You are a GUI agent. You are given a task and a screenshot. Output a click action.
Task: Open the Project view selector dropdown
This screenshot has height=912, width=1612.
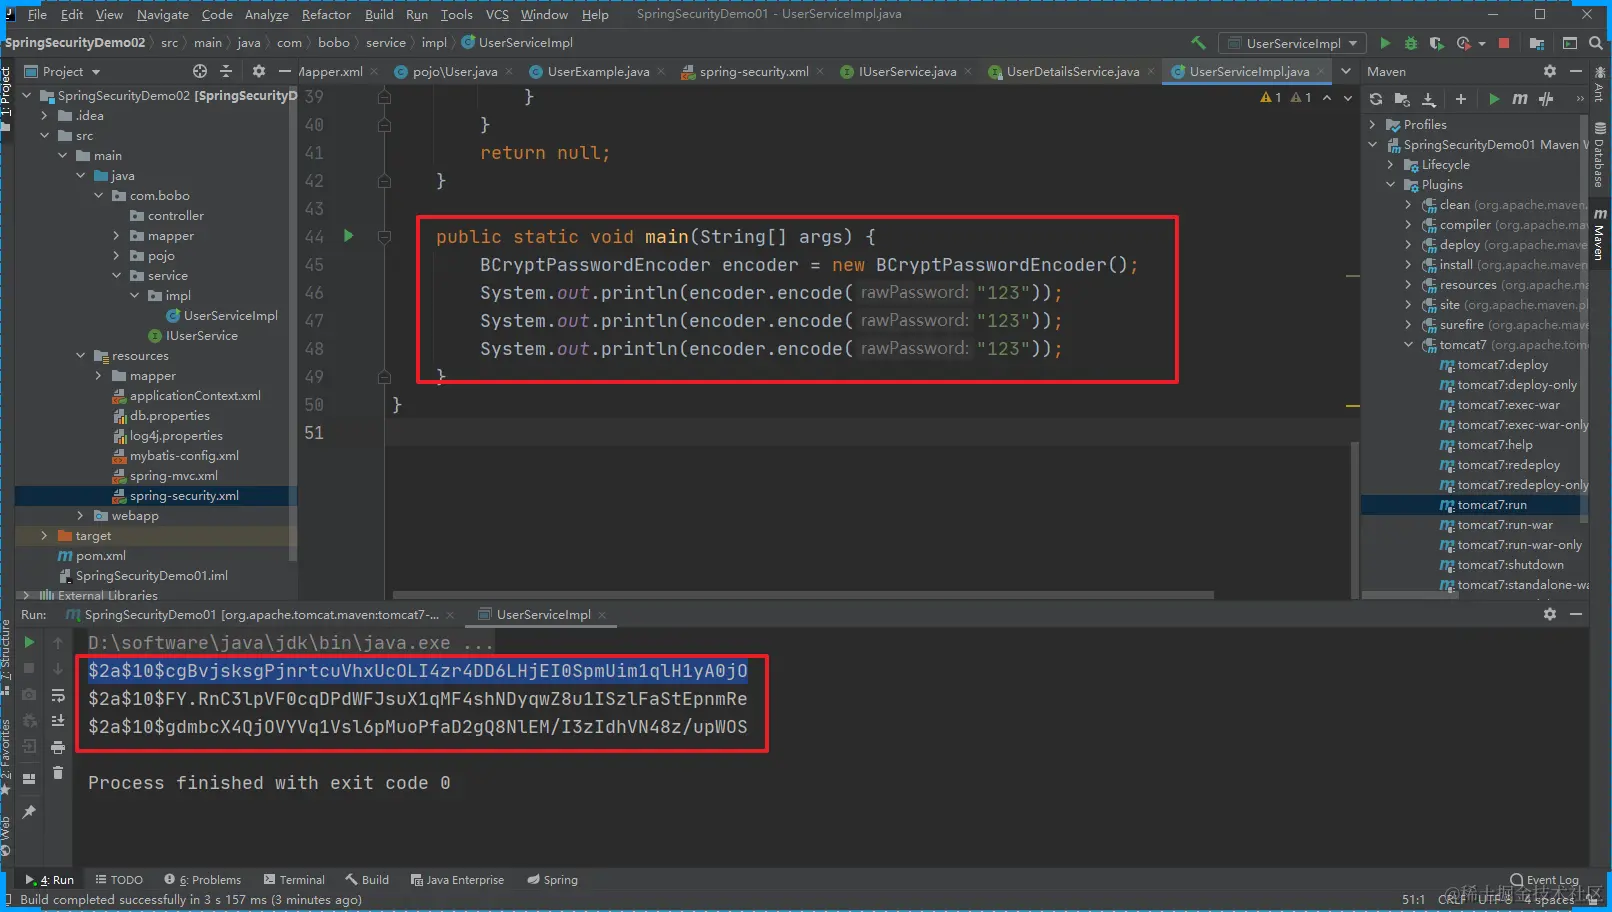(62, 71)
